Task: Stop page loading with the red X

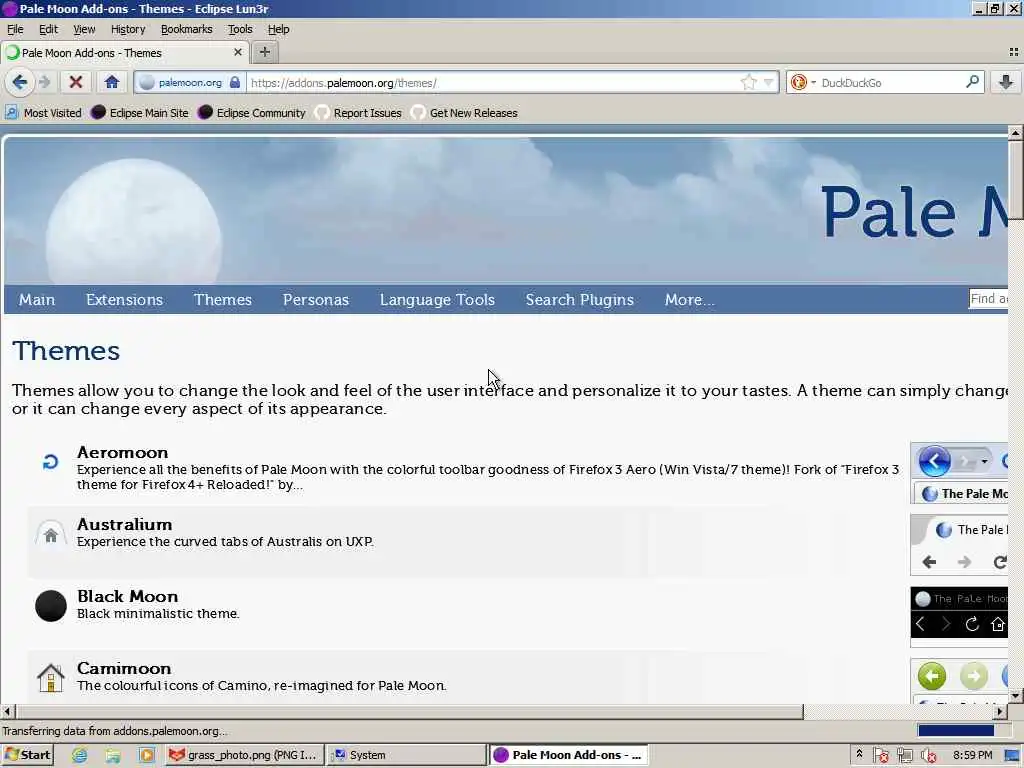Action: 76,82
